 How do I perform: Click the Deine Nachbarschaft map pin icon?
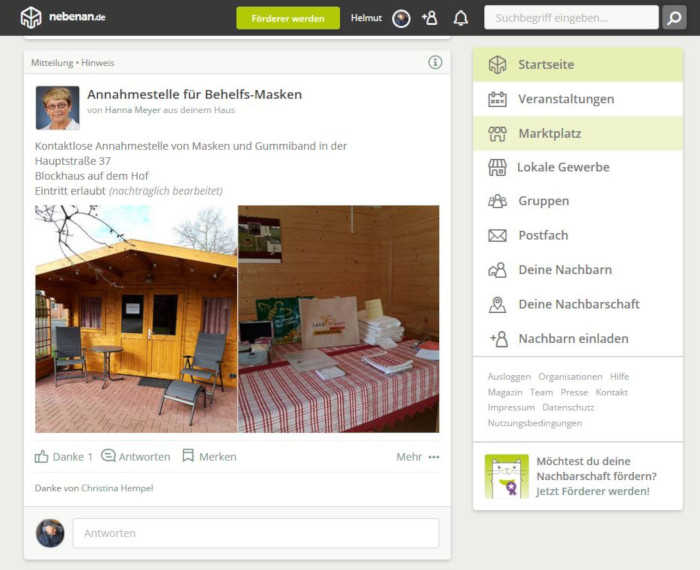tap(497, 304)
